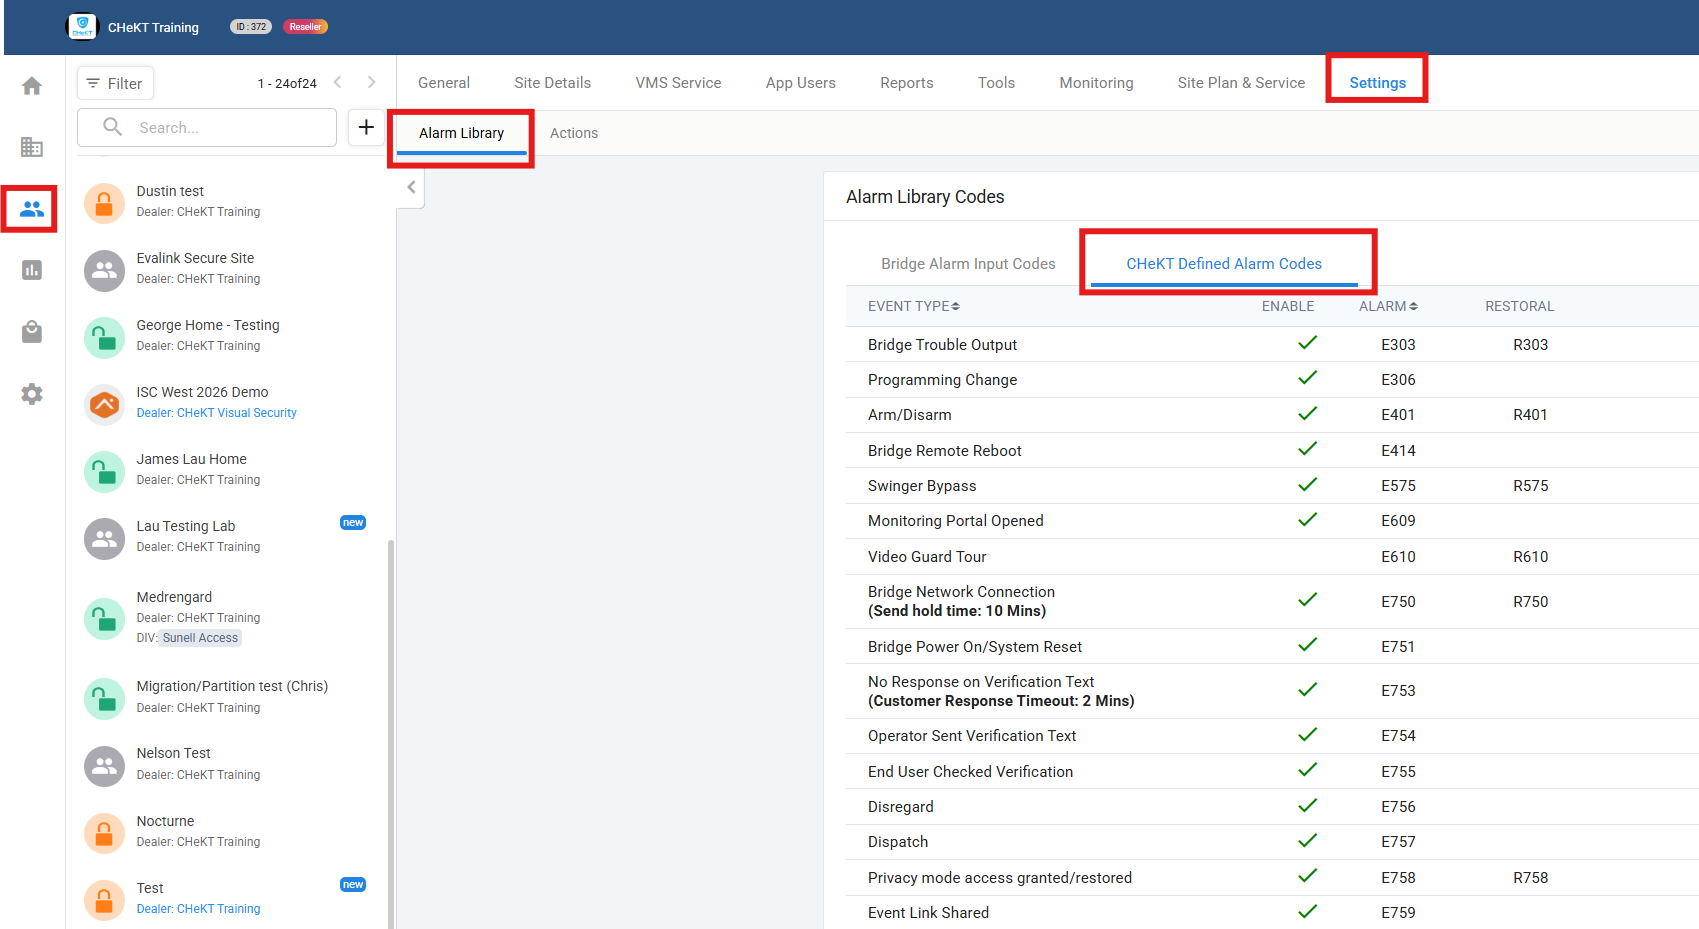Toggle enable checkmark for Bridge Trouble Output
This screenshot has width=1699, height=929.
click(1307, 343)
